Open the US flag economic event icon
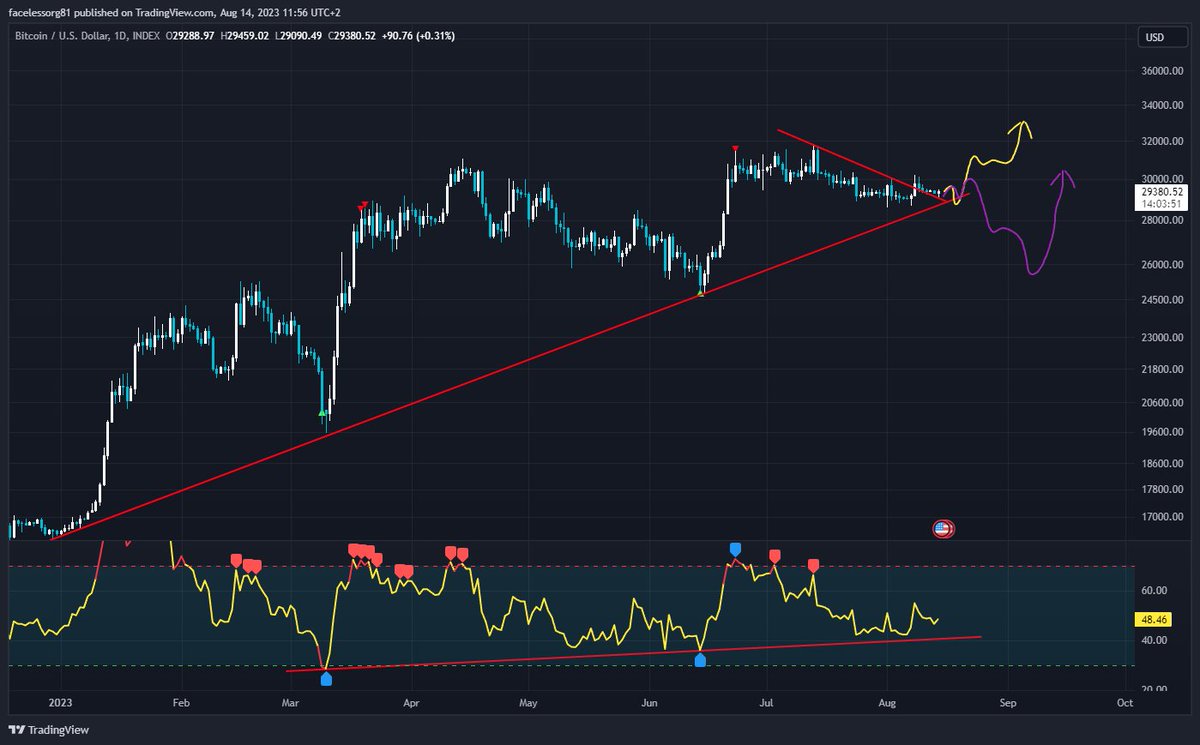Viewport: 1200px width, 745px height. click(x=943, y=528)
